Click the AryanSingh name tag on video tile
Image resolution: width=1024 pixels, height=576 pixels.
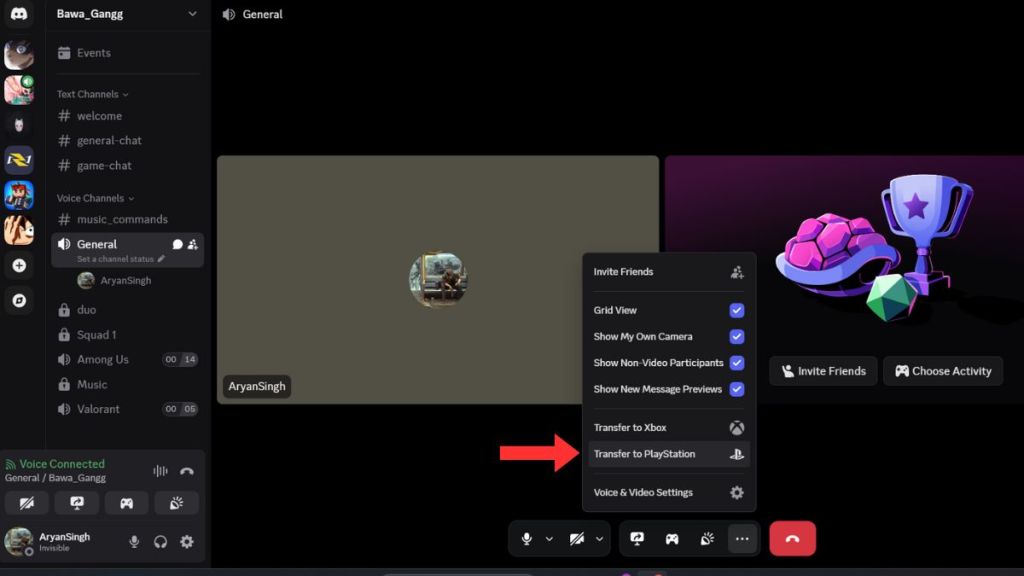pyautogui.click(x=257, y=386)
